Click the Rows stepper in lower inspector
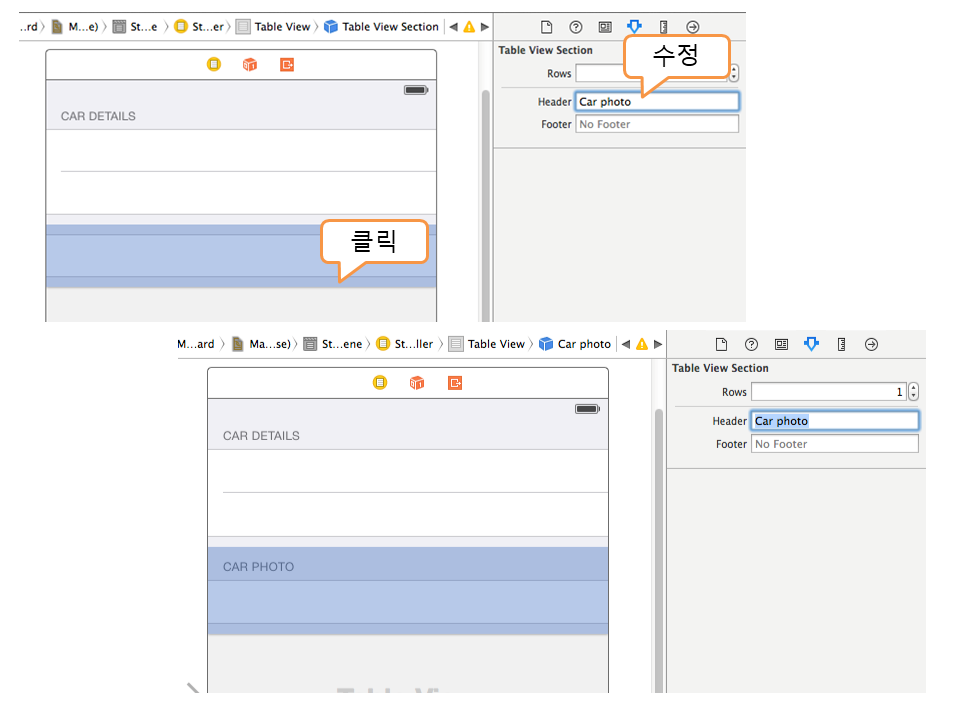The image size is (960, 720). (913, 392)
